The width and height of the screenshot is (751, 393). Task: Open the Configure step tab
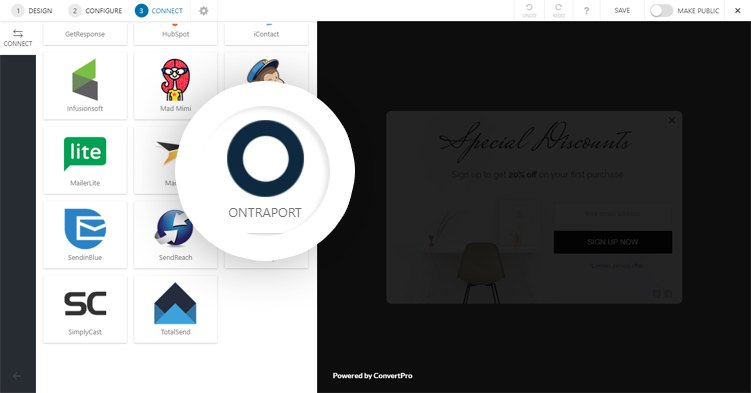tap(95, 11)
